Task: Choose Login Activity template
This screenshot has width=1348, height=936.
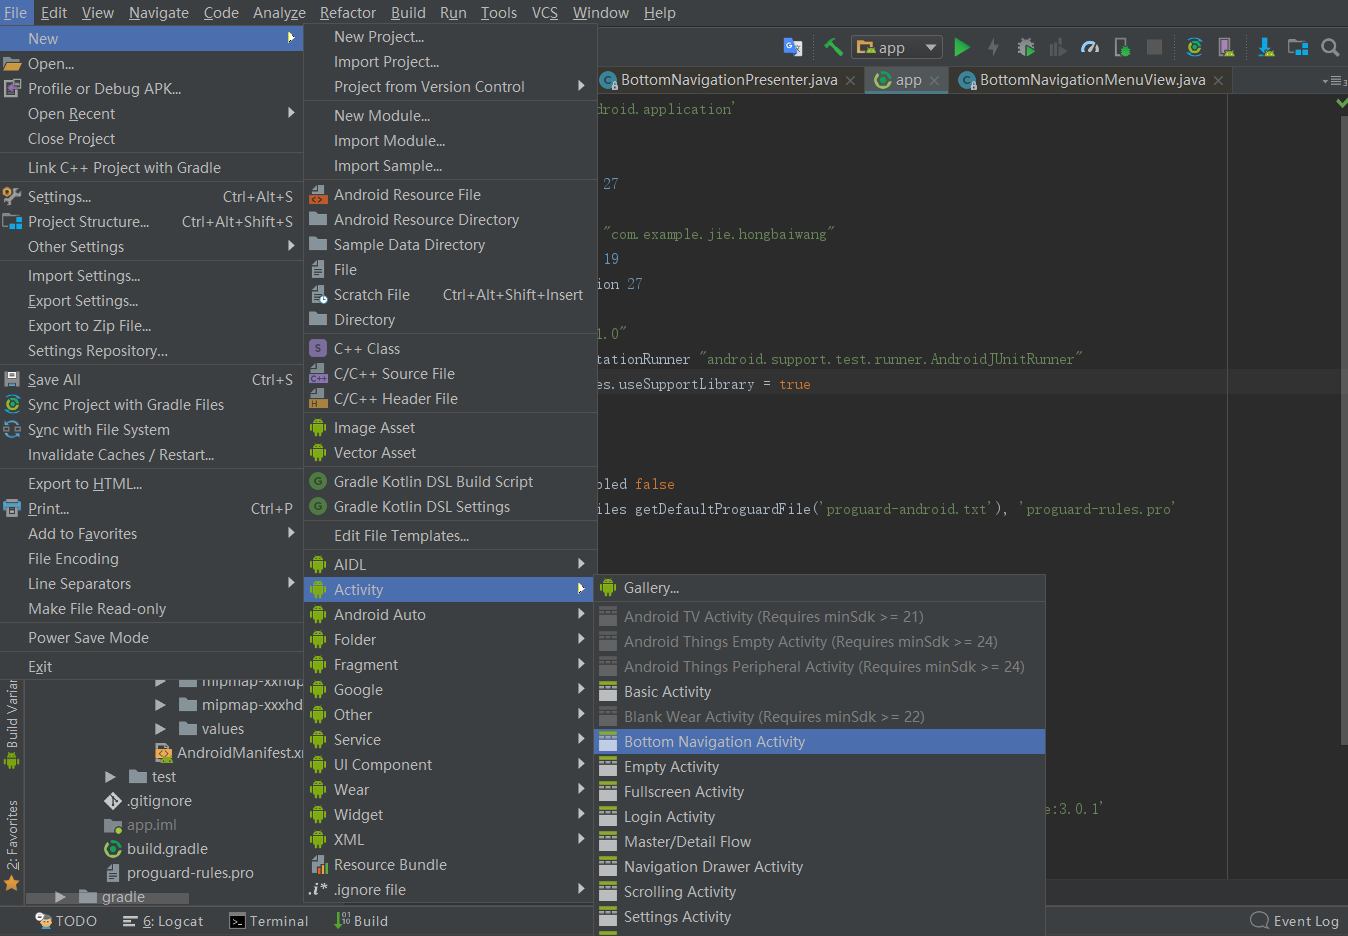Action: coord(820,817)
